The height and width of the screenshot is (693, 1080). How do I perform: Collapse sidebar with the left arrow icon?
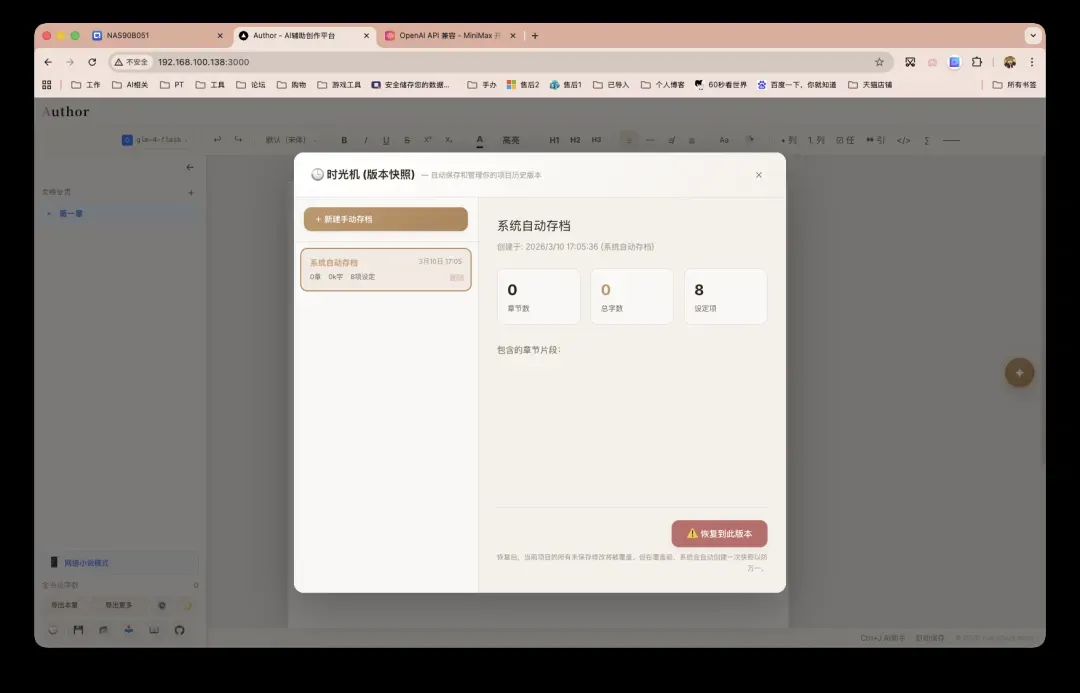click(190, 167)
